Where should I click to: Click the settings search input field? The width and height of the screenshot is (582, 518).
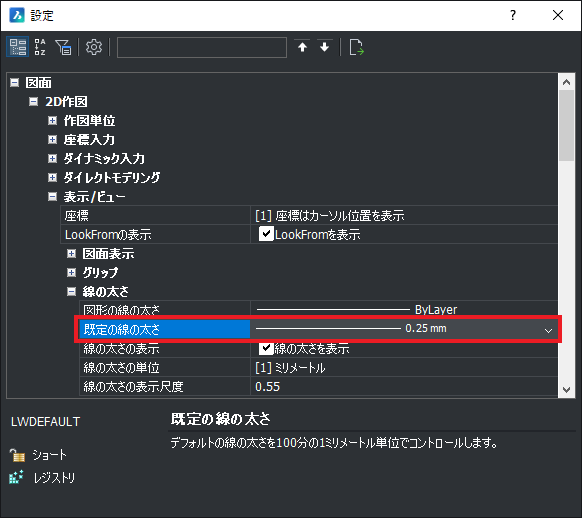coord(202,47)
